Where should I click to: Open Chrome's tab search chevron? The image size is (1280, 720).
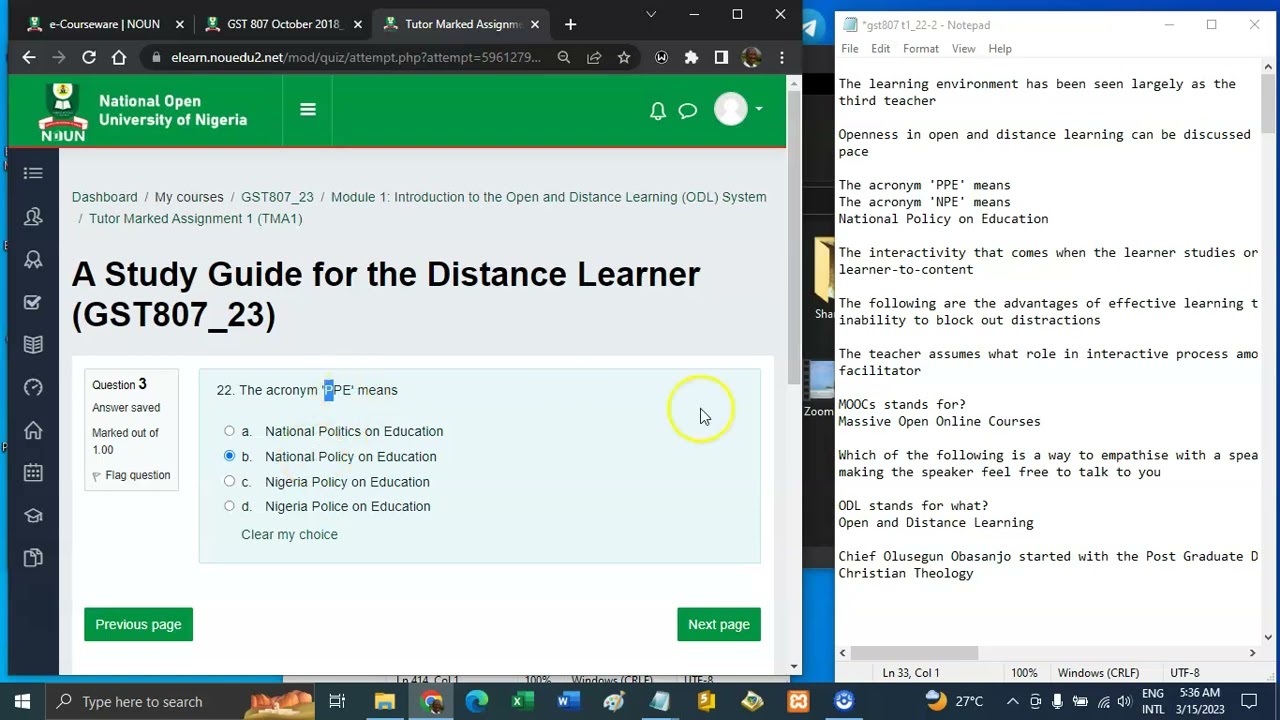coord(651,14)
